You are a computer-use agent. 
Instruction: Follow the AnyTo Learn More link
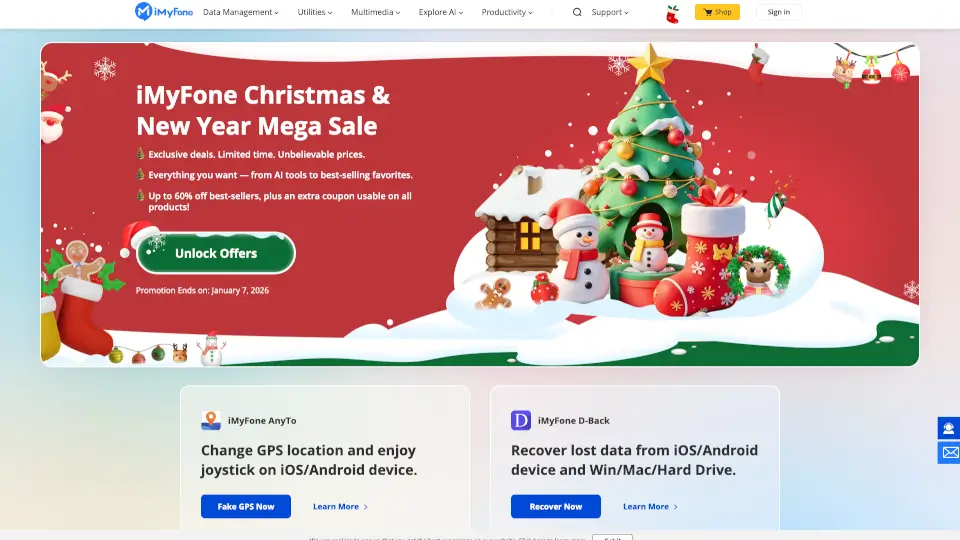click(x=340, y=506)
